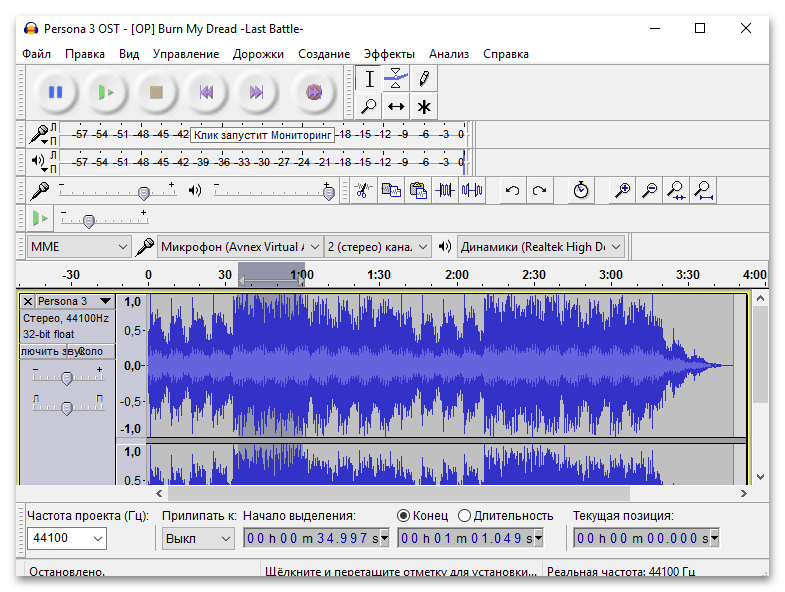Paste audio with the clipboard icon
This screenshot has width=785, height=592.
click(418, 190)
